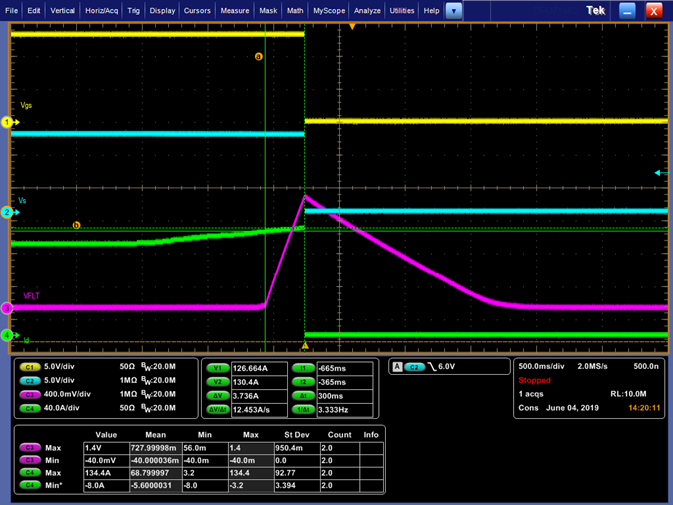The height and width of the screenshot is (505, 673).
Task: Select channel 4 ground marker on waveform
Action: pos(7,335)
